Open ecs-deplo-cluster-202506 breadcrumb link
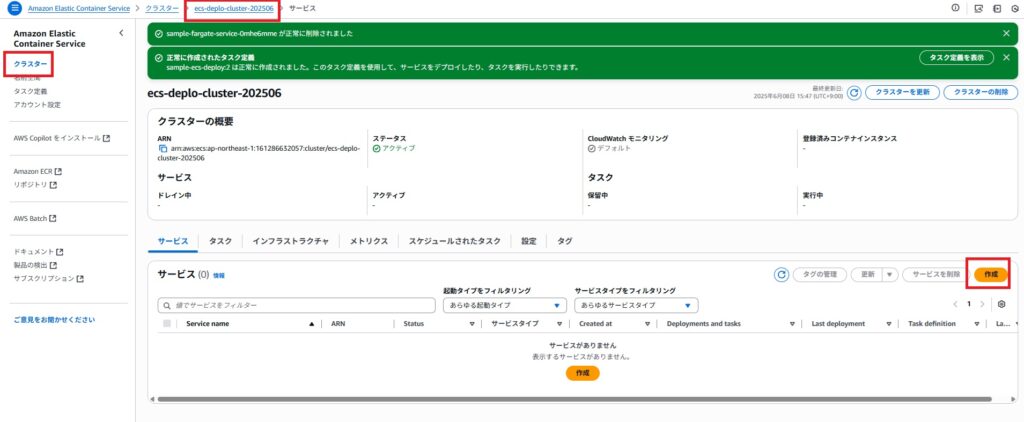Image resolution: width=1024 pixels, height=422 pixels. click(x=234, y=8)
